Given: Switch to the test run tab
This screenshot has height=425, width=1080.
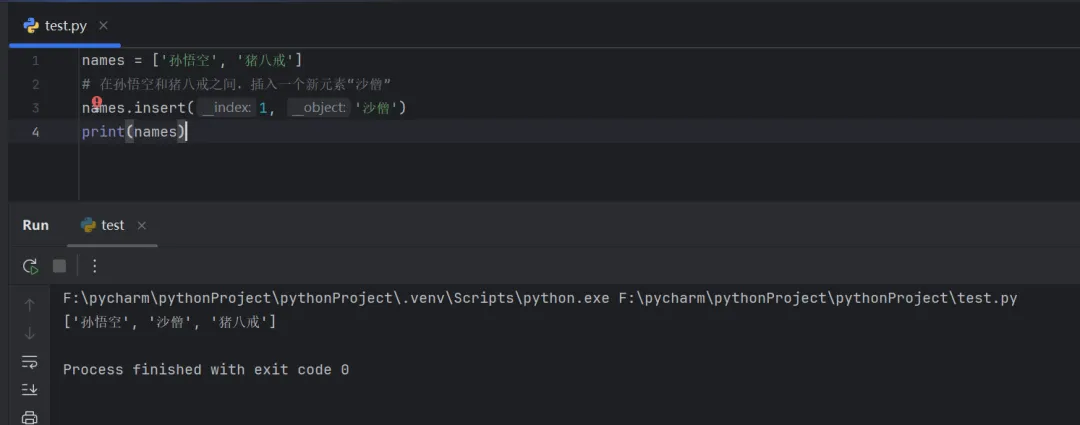Looking at the screenshot, I should click(112, 225).
